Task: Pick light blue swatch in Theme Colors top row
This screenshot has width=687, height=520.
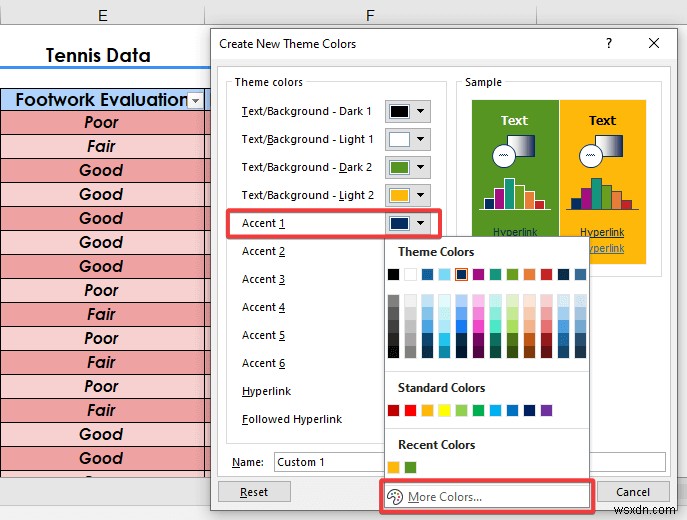Action: (x=444, y=275)
